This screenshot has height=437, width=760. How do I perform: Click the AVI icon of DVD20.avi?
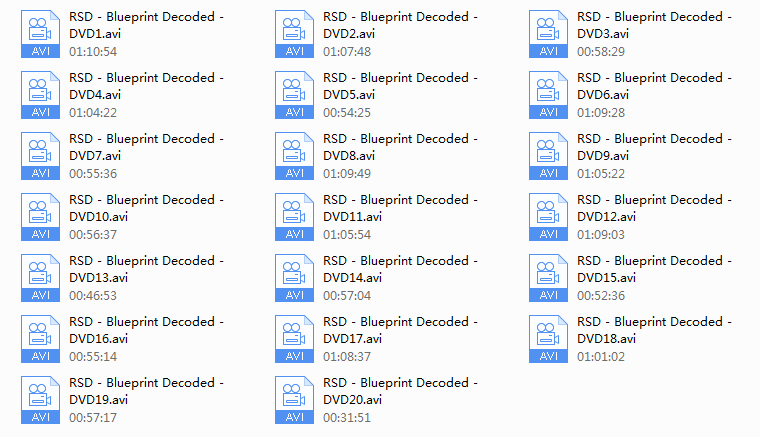point(294,401)
